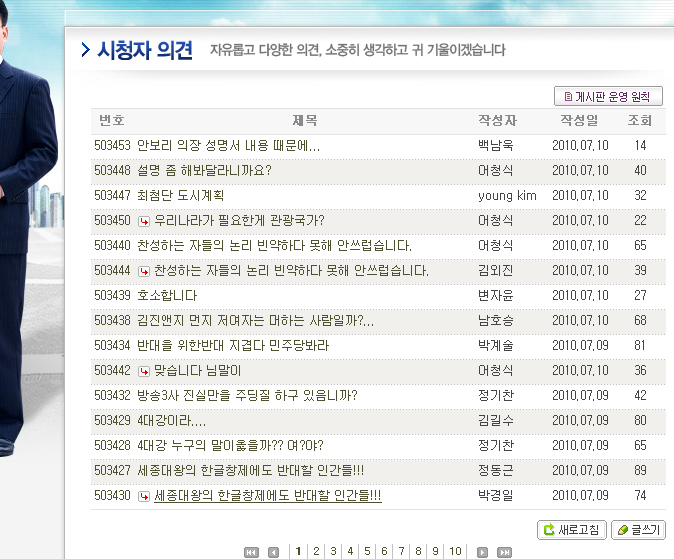Open post '안보리 의장 성명서 내용 때문에...'
The width and height of the screenshot is (674, 559).
tap(228, 146)
